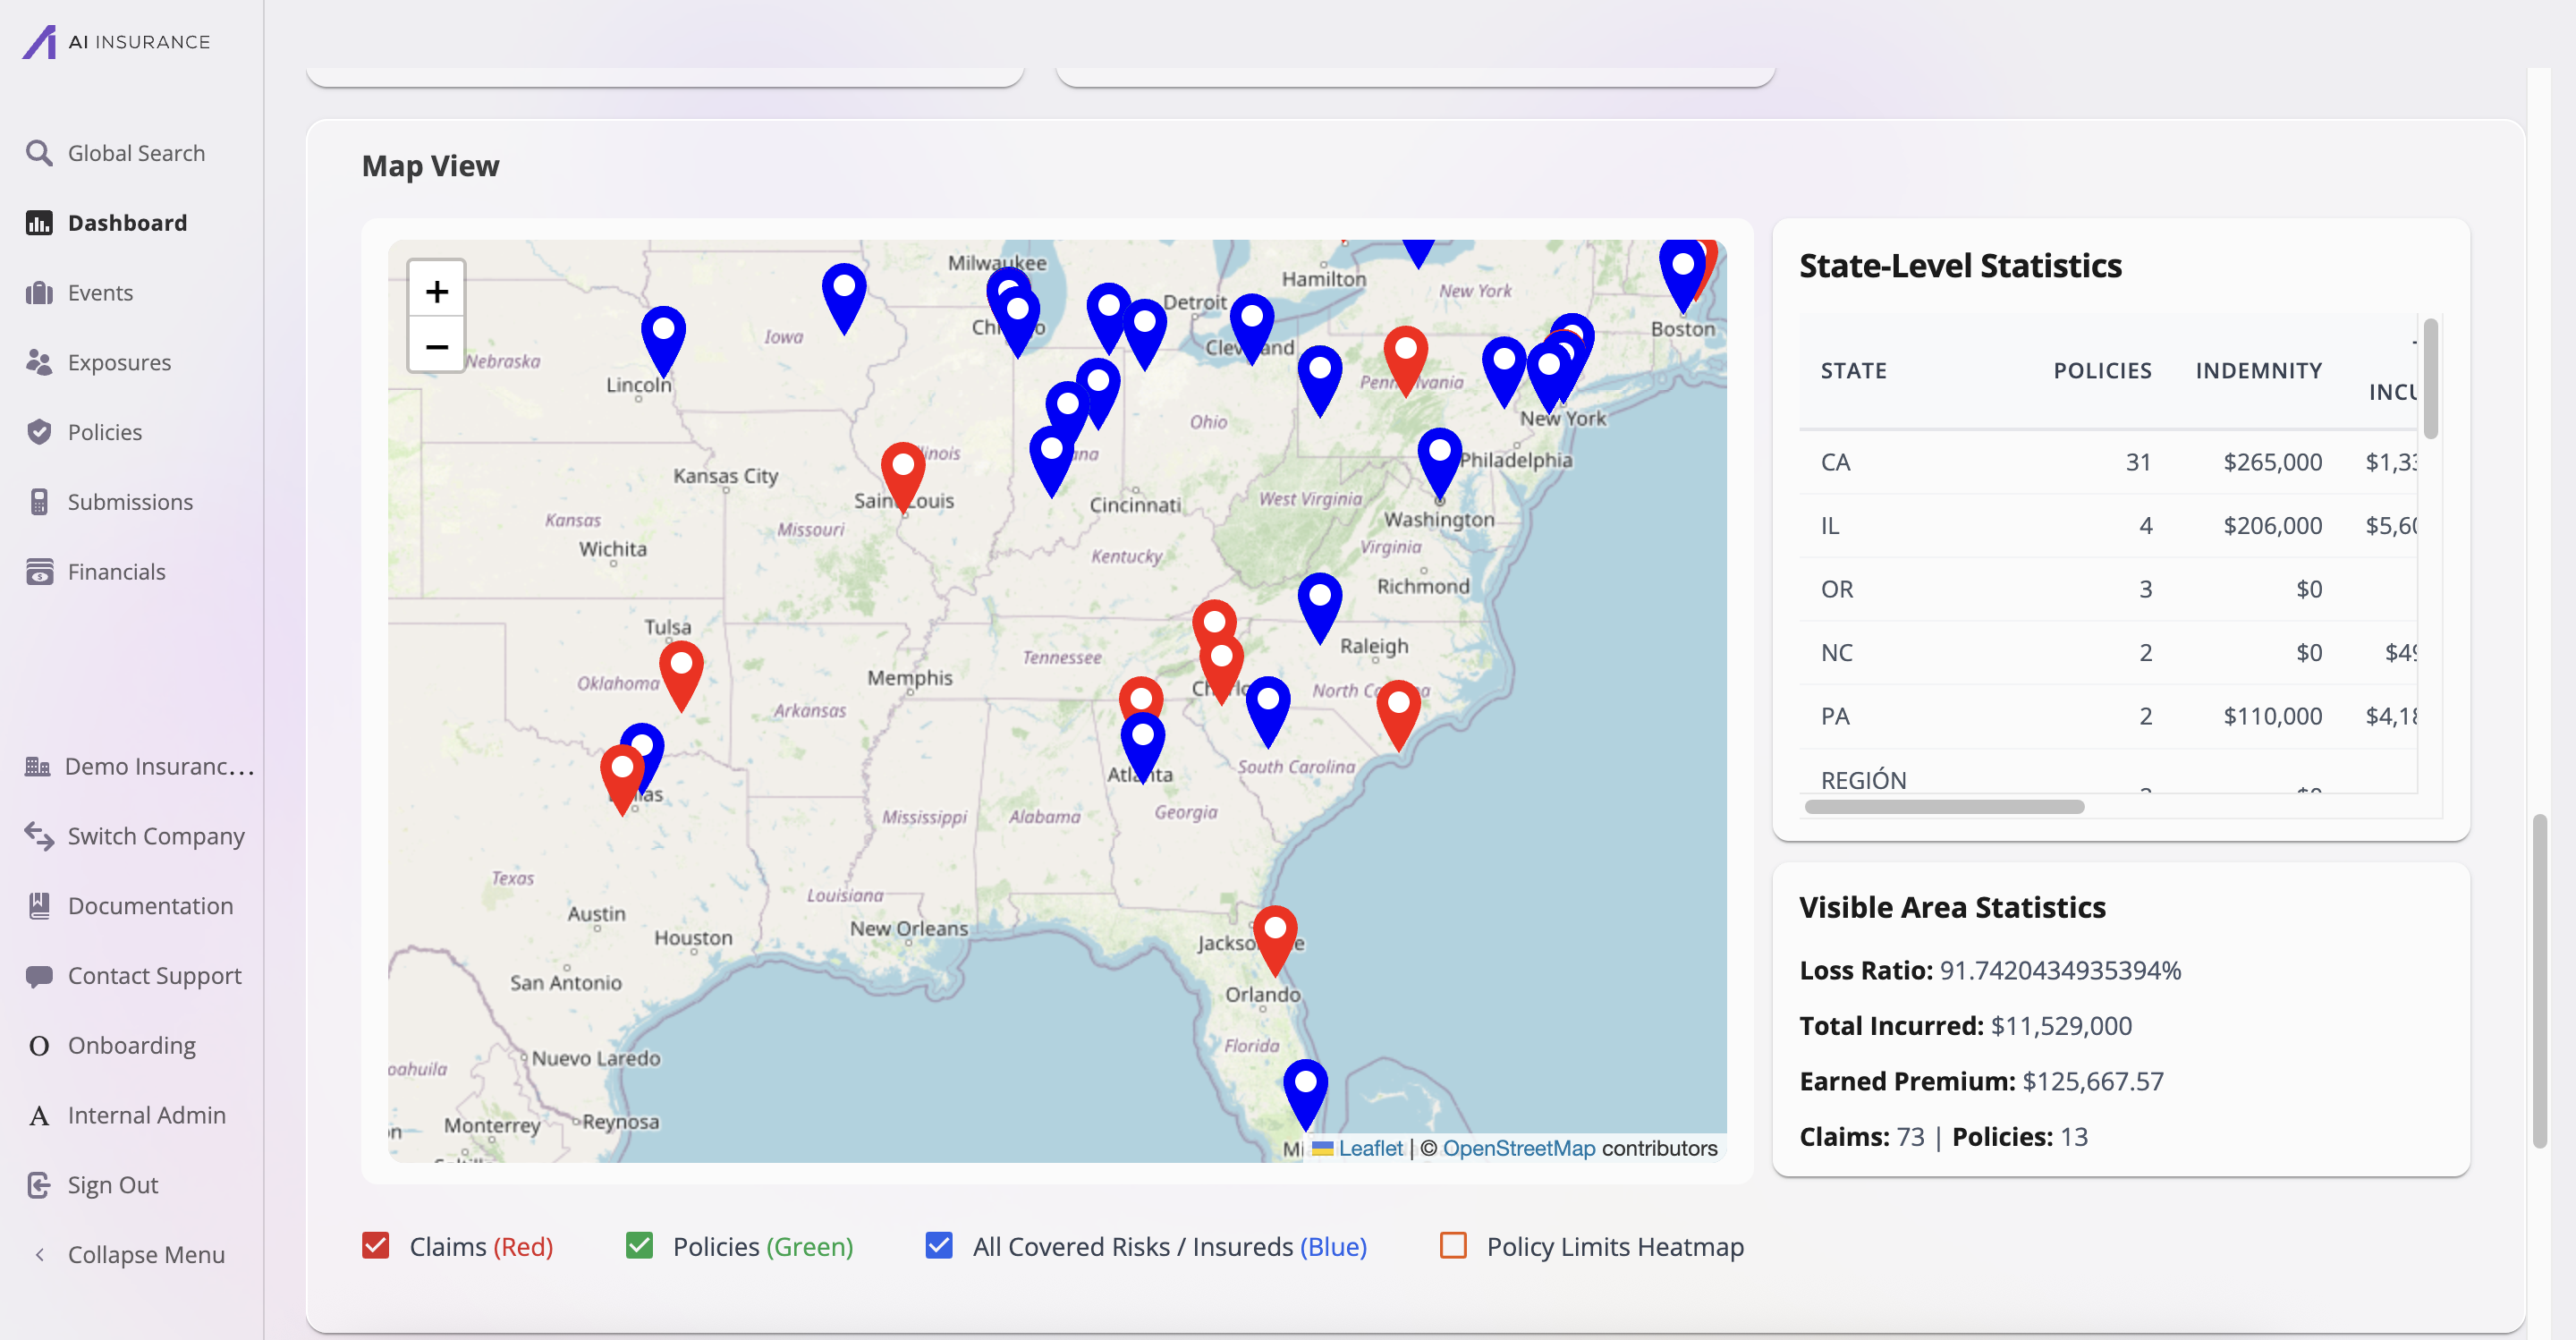Viewport: 2576px width, 1340px height.
Task: Zoom in on the map
Action: [436, 292]
